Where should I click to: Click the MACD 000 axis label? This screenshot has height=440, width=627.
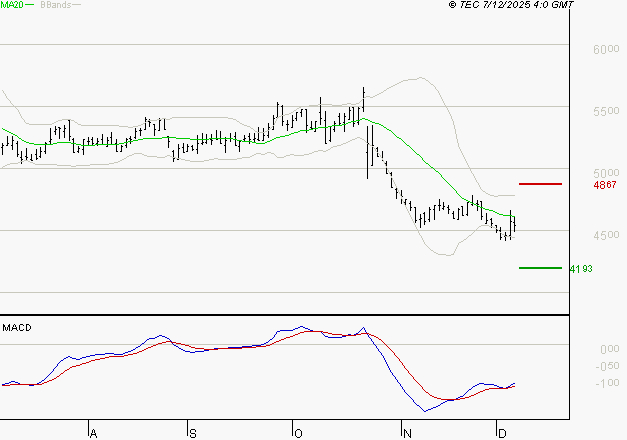pos(610,349)
